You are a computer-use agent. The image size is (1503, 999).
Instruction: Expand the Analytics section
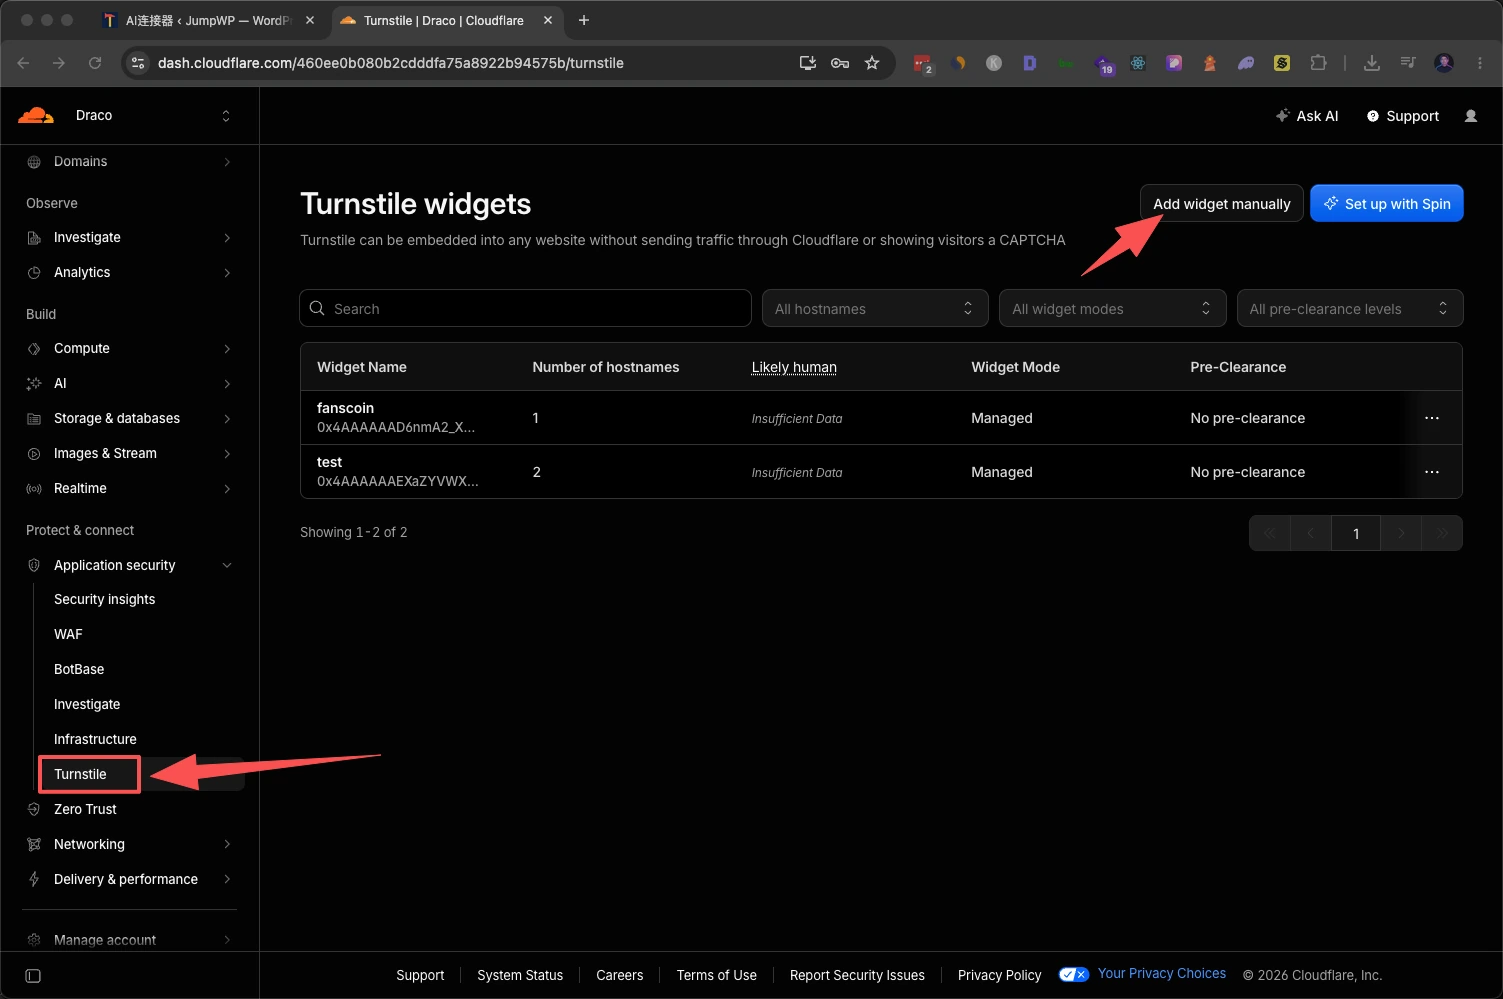(x=130, y=273)
